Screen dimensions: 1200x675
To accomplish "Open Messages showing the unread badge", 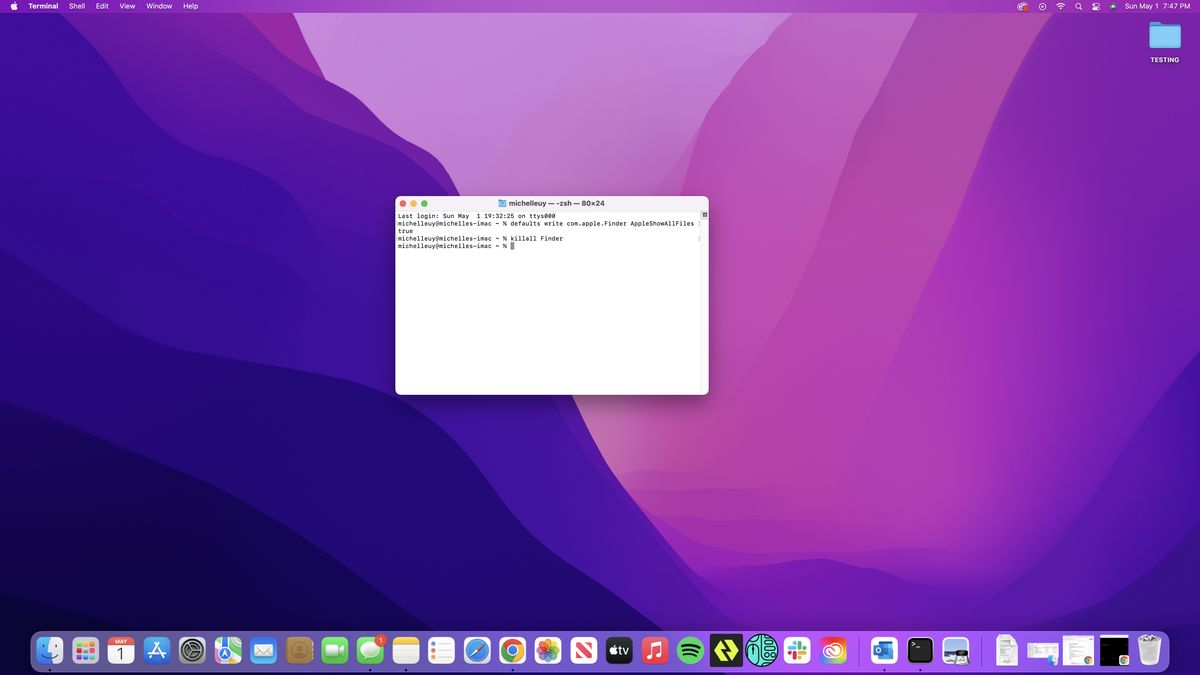I will point(370,650).
